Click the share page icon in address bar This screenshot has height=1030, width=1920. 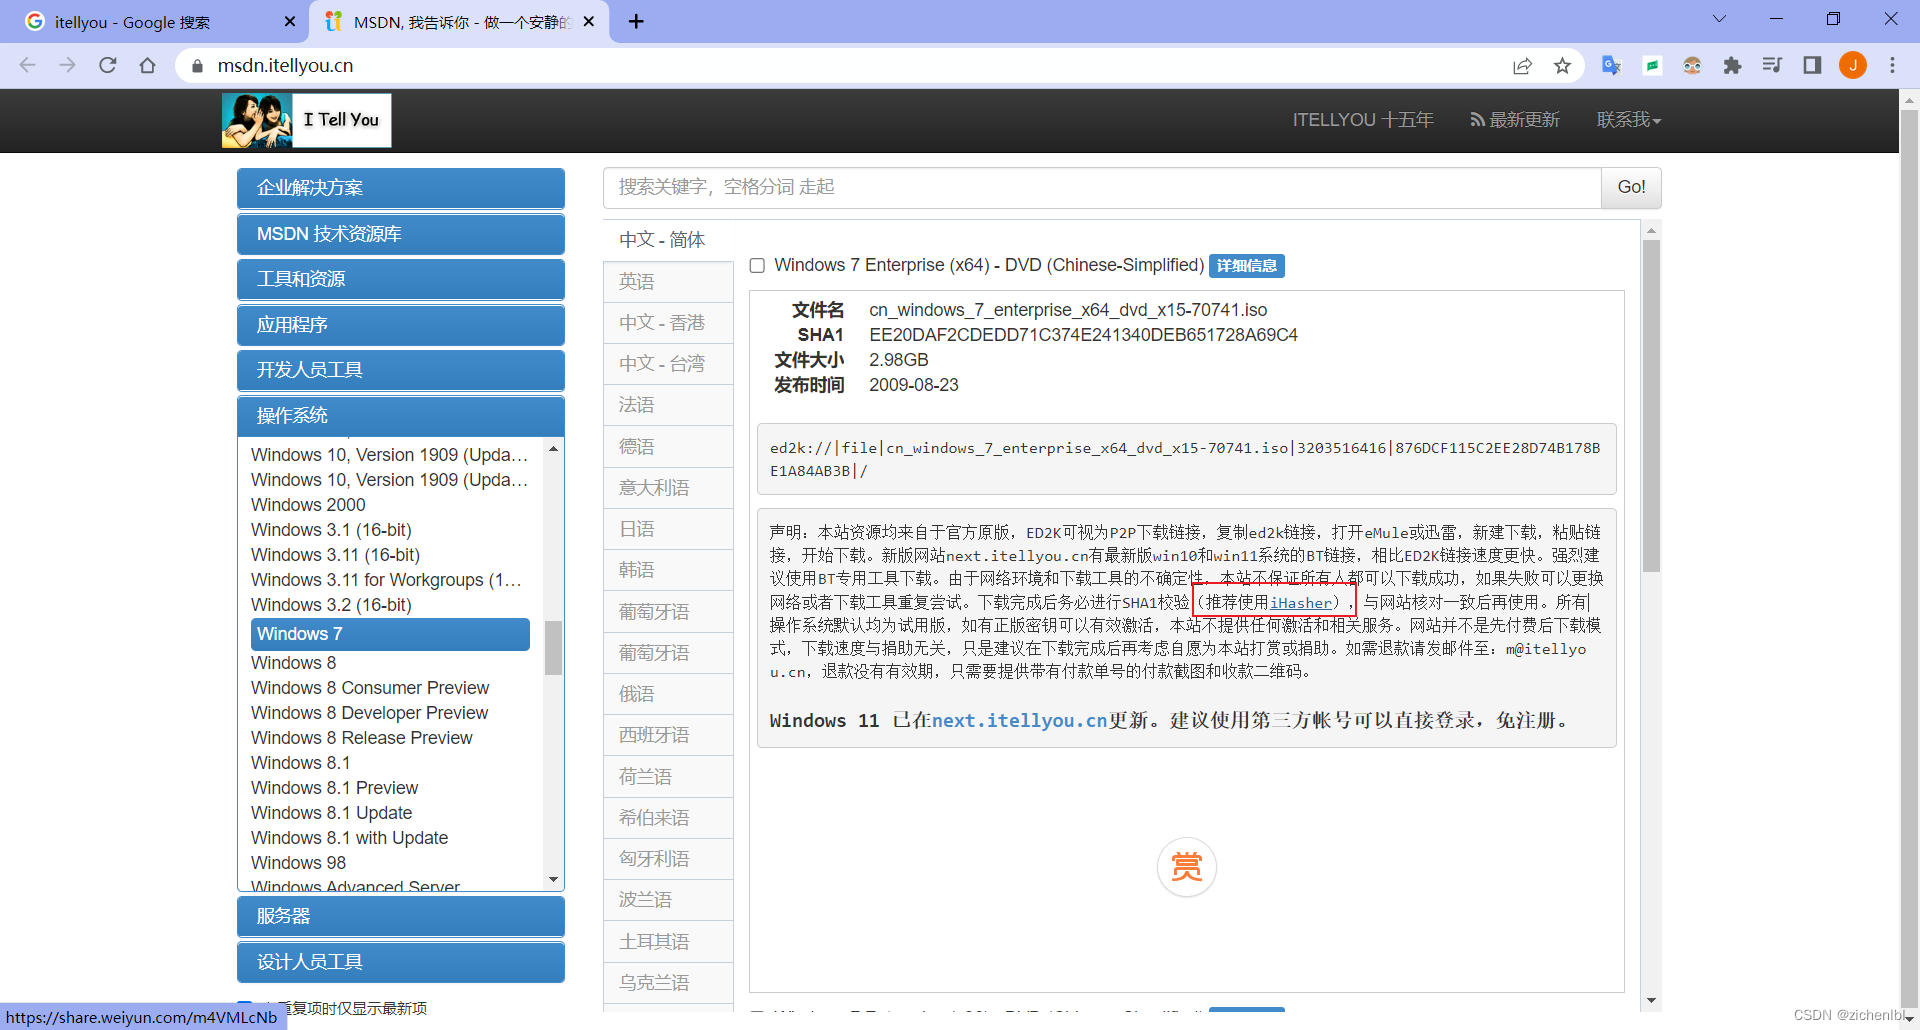tap(1522, 65)
